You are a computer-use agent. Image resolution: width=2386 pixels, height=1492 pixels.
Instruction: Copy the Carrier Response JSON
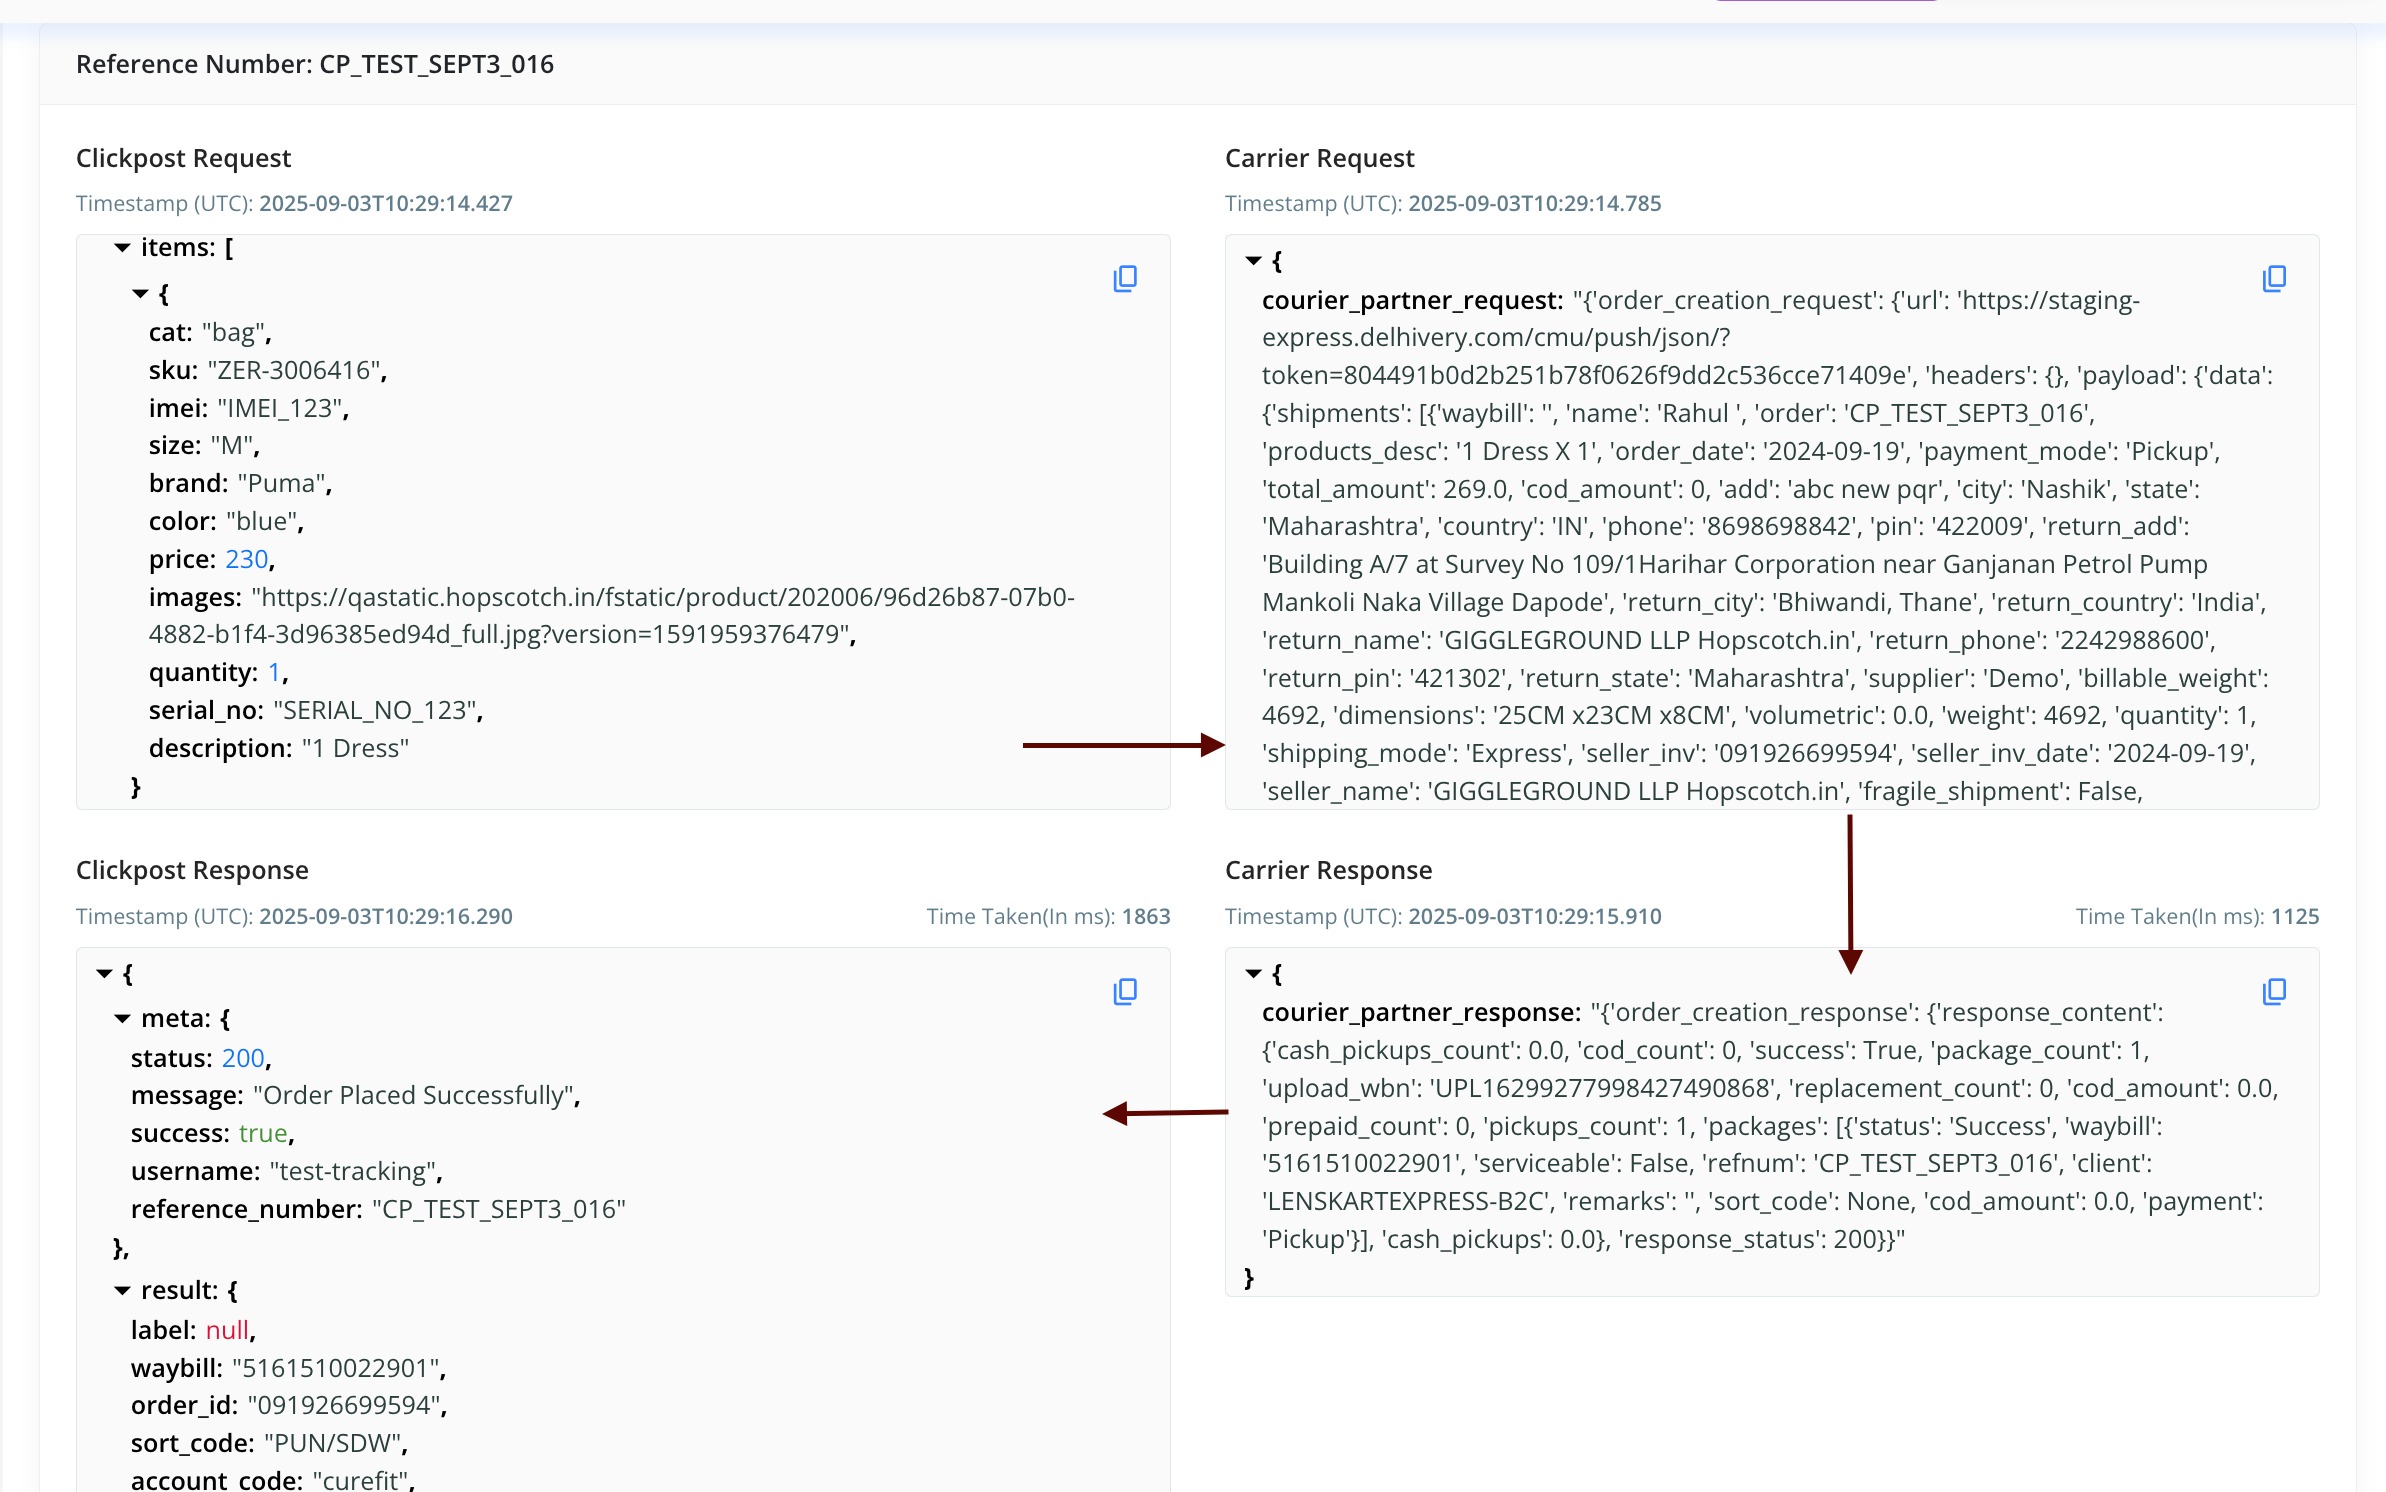point(2274,992)
